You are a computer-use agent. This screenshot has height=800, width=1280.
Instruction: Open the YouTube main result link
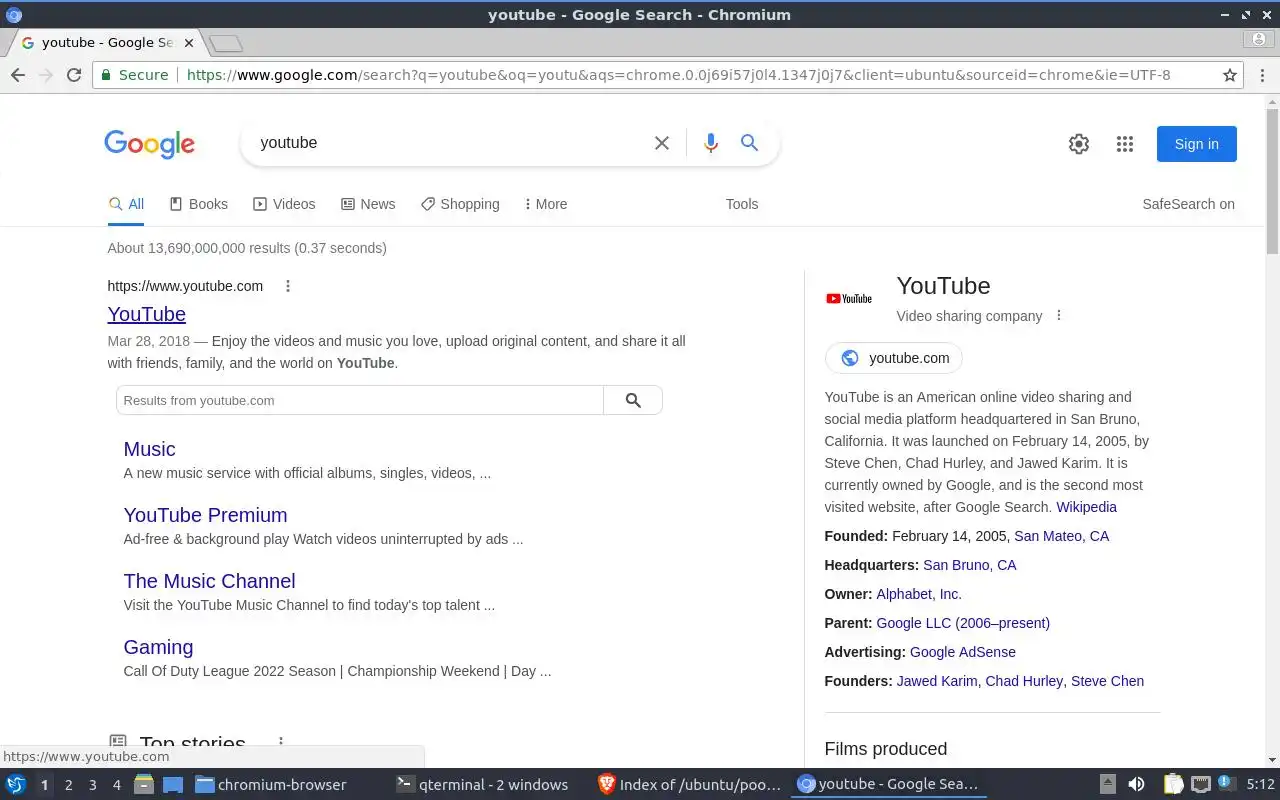tap(147, 314)
